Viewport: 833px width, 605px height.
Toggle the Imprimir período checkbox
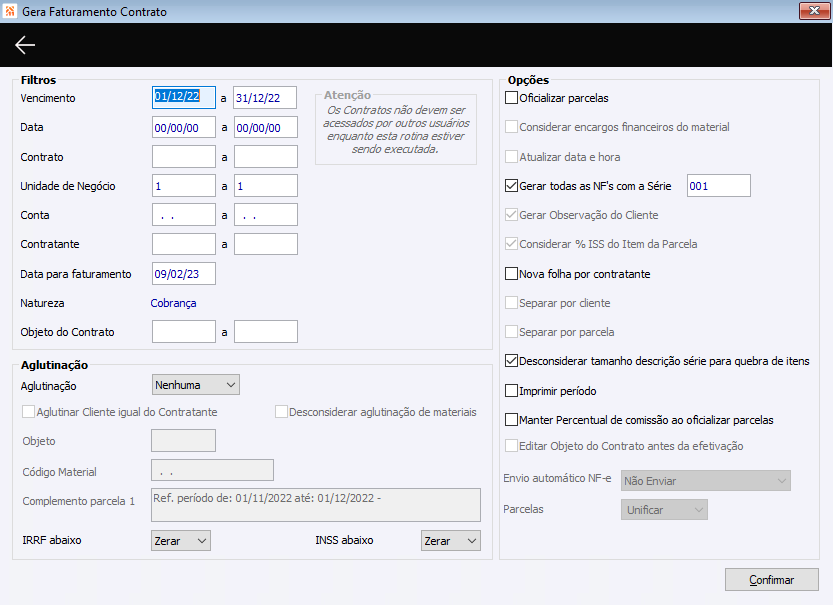pos(511,391)
